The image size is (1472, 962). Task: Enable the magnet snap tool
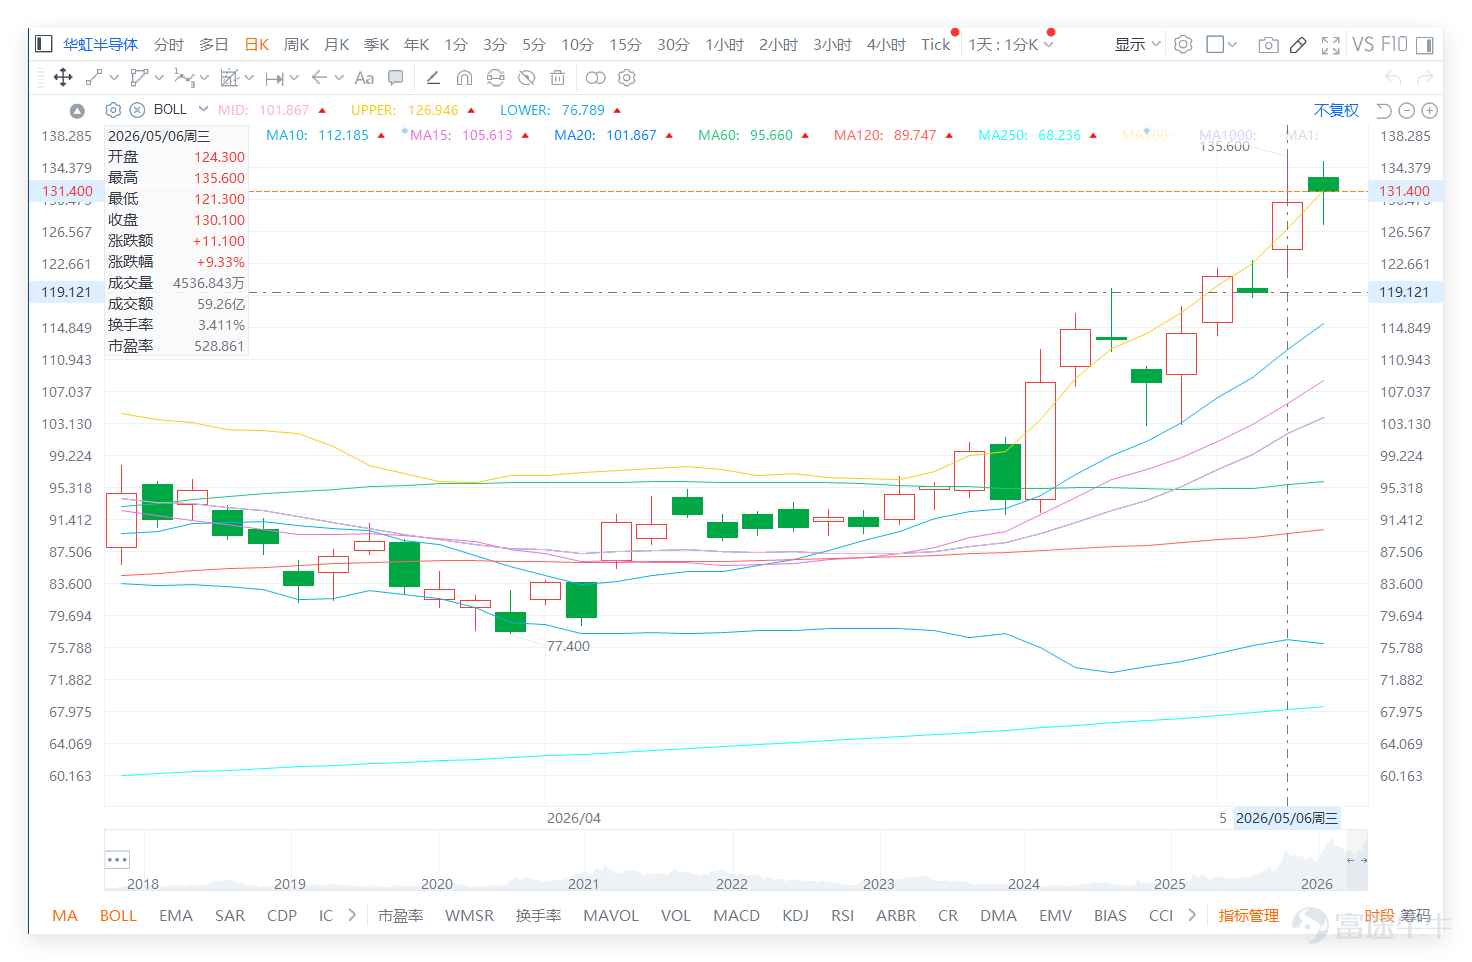(464, 77)
